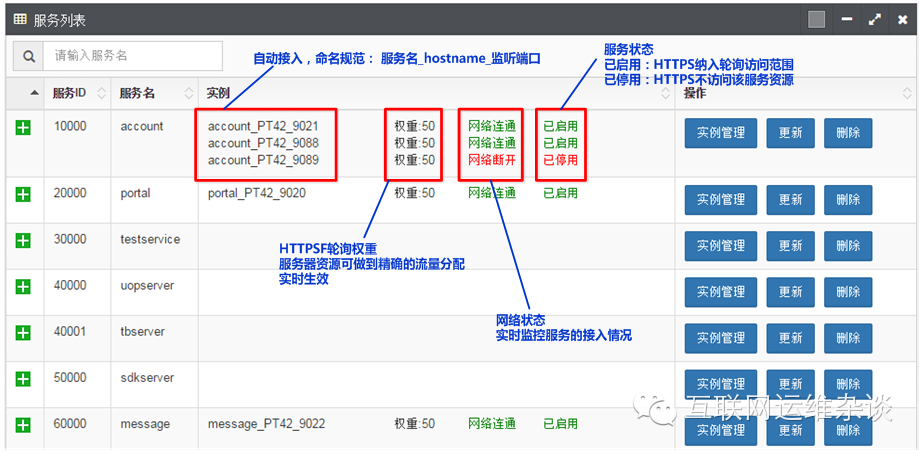Image resolution: width=922 pixels, height=454 pixels.
Task: Expand the account row with green plus icon
Action: click(22, 127)
